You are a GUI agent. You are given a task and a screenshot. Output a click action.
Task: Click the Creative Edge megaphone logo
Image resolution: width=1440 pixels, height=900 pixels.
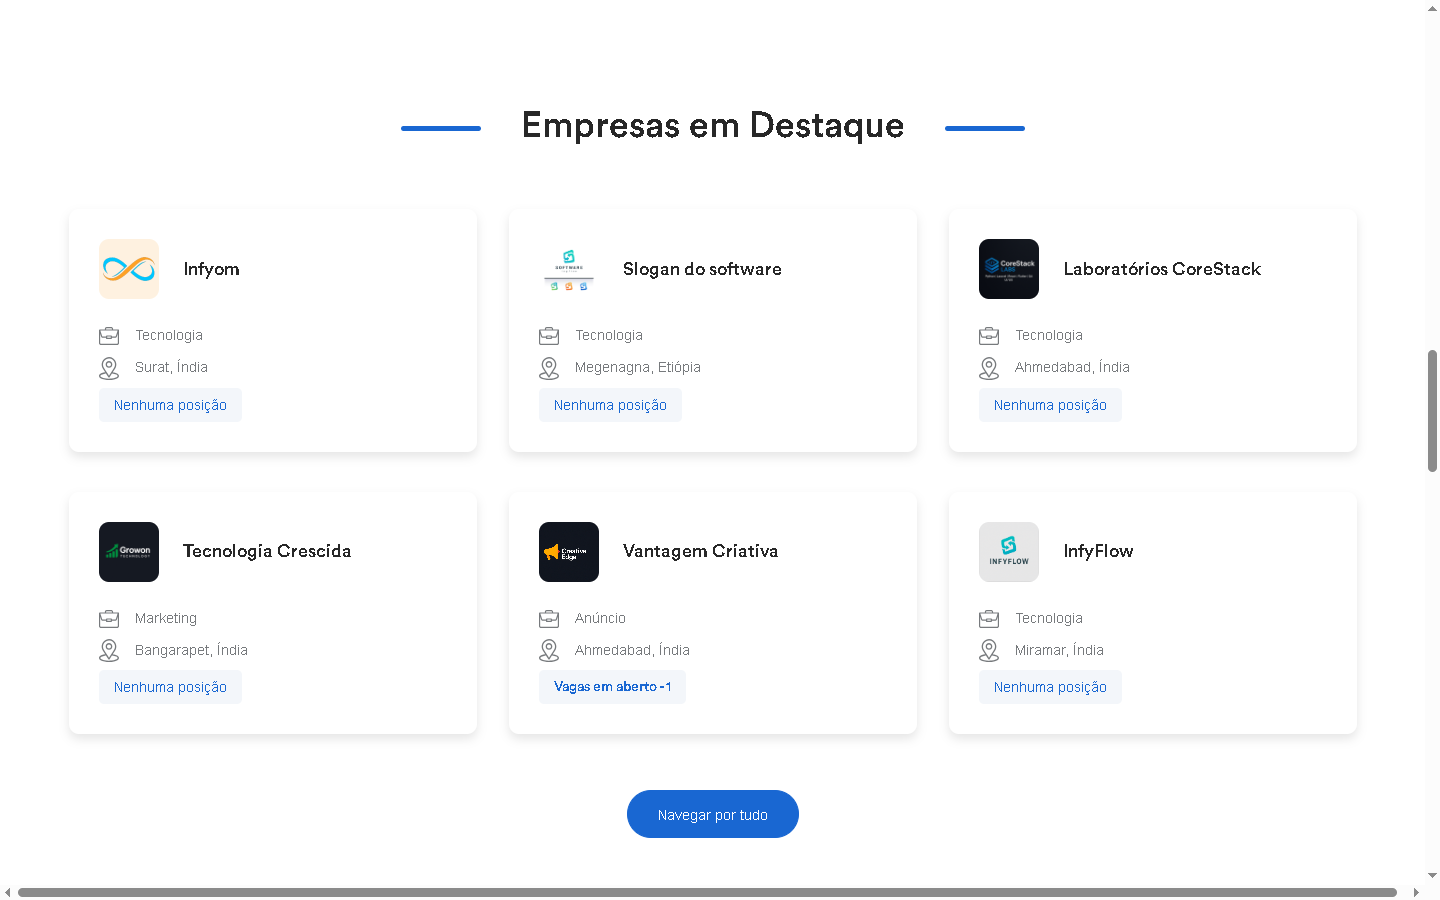point(569,552)
